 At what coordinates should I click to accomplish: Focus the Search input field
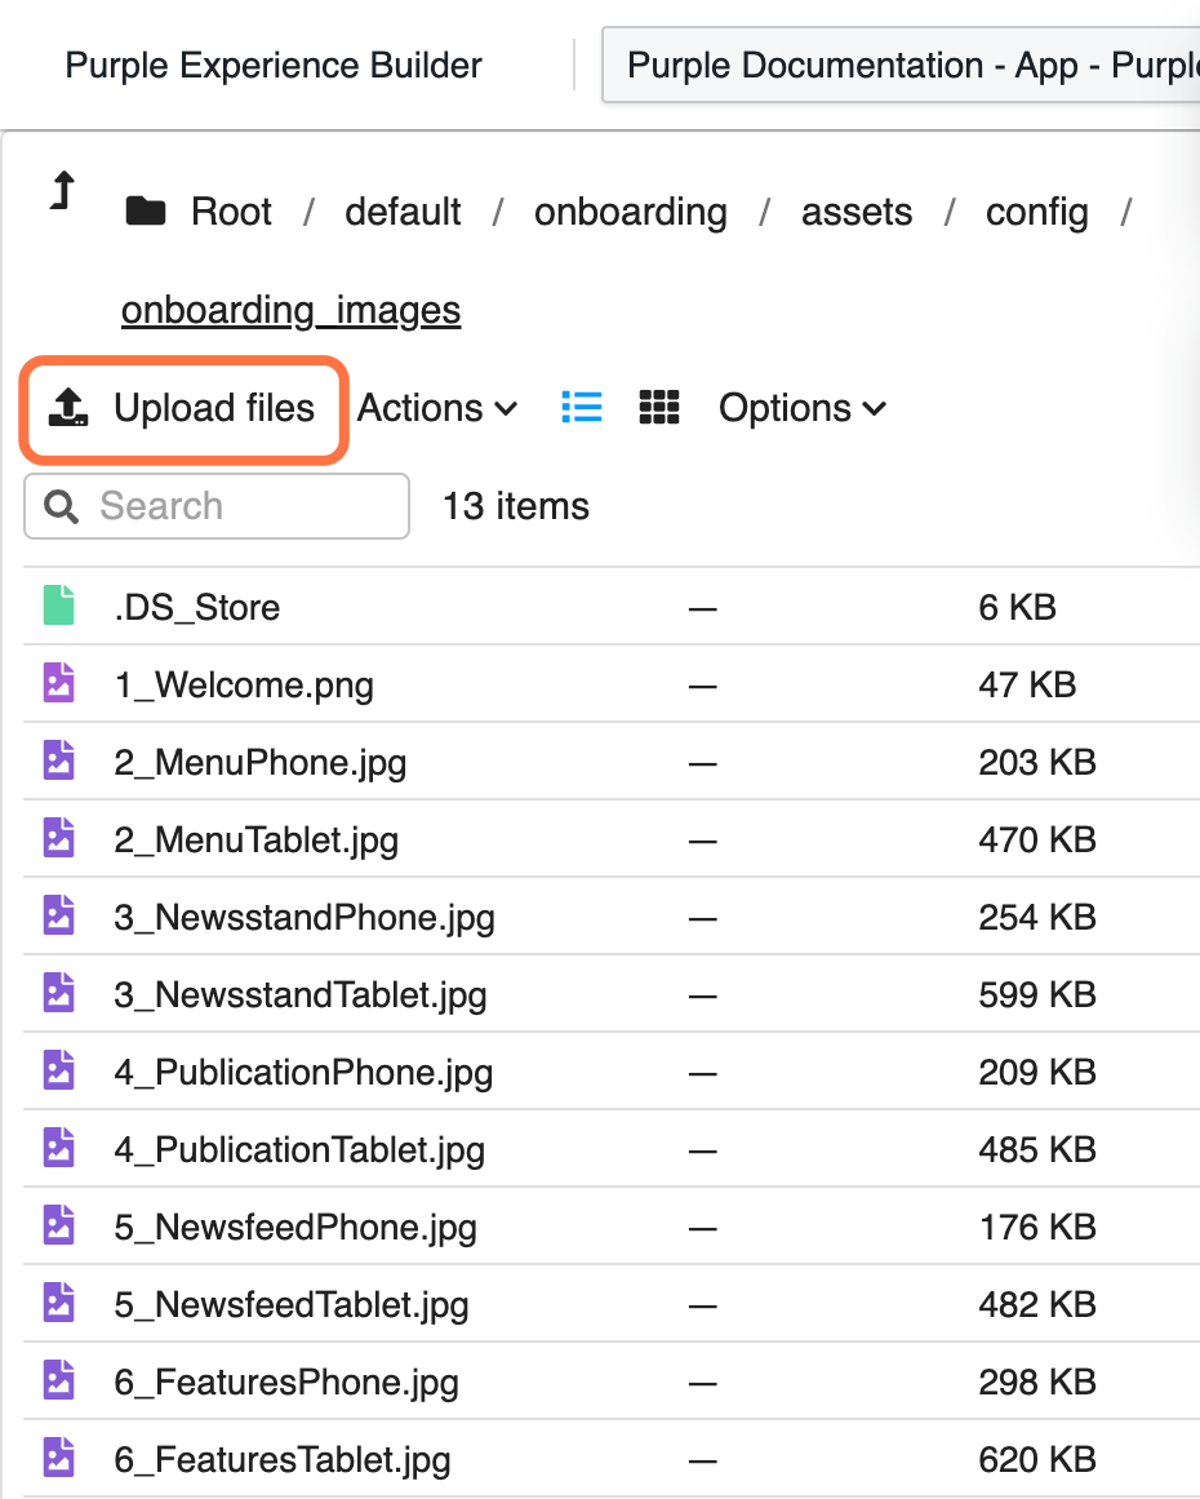217,506
